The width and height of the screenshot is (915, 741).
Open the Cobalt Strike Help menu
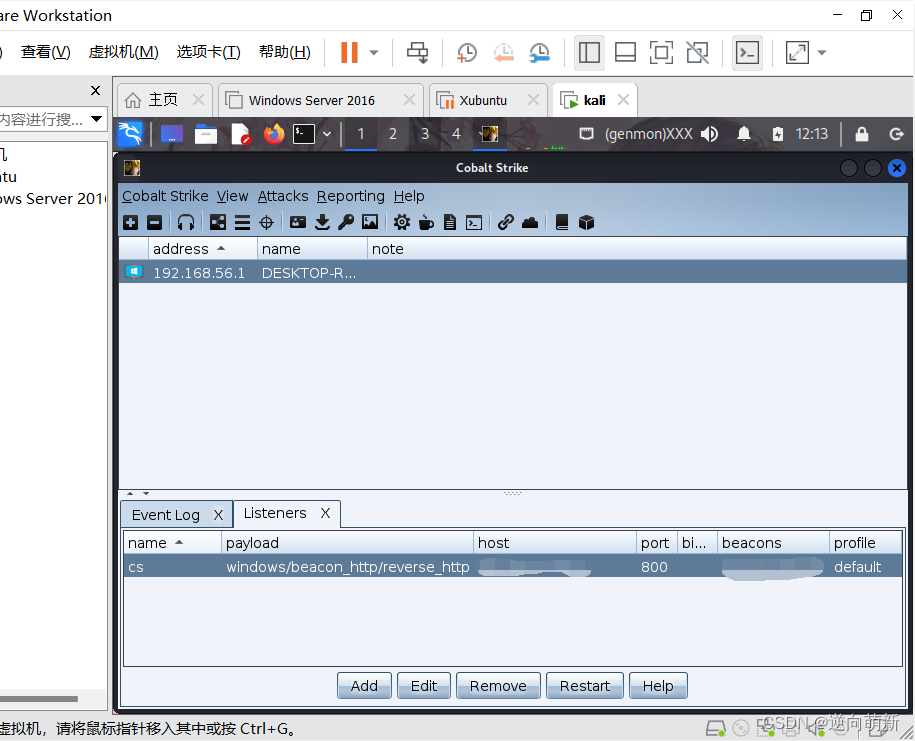(x=409, y=196)
